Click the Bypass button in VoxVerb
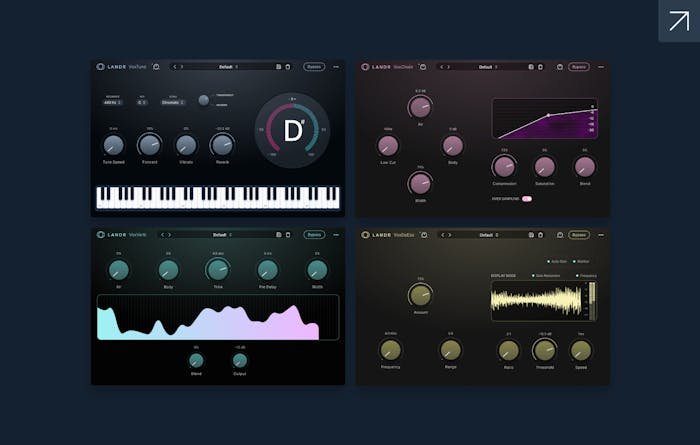Image resolution: width=700 pixels, height=445 pixels. pyautogui.click(x=314, y=235)
